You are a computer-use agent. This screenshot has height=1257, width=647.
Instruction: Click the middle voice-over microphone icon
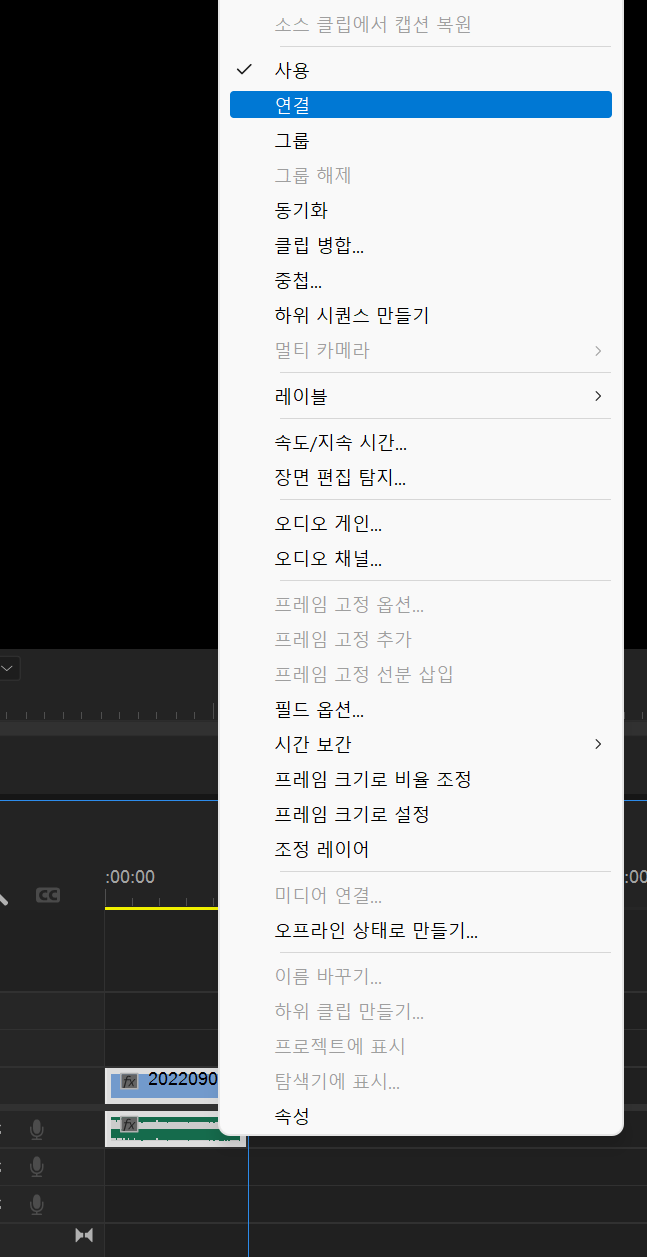coord(37,1167)
